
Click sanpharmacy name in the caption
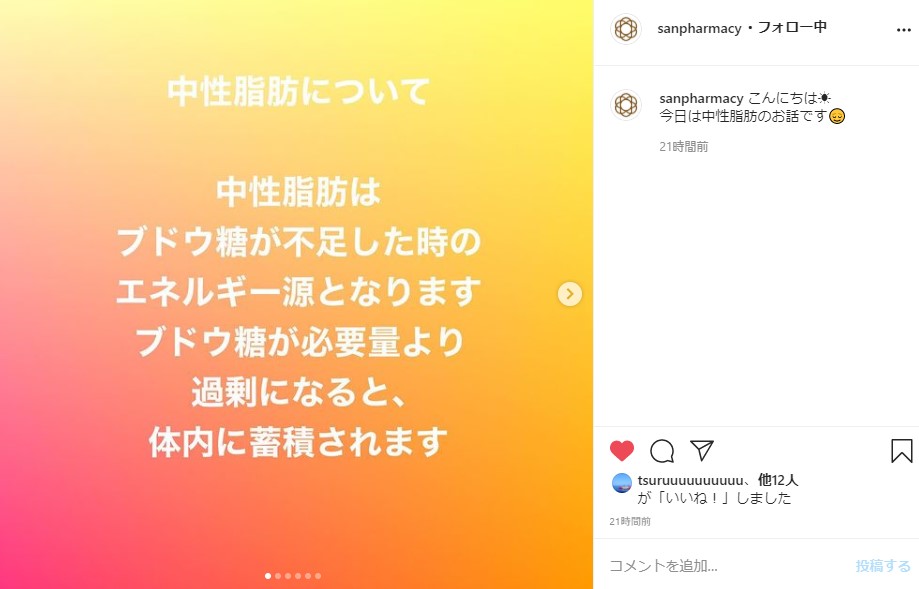click(701, 98)
